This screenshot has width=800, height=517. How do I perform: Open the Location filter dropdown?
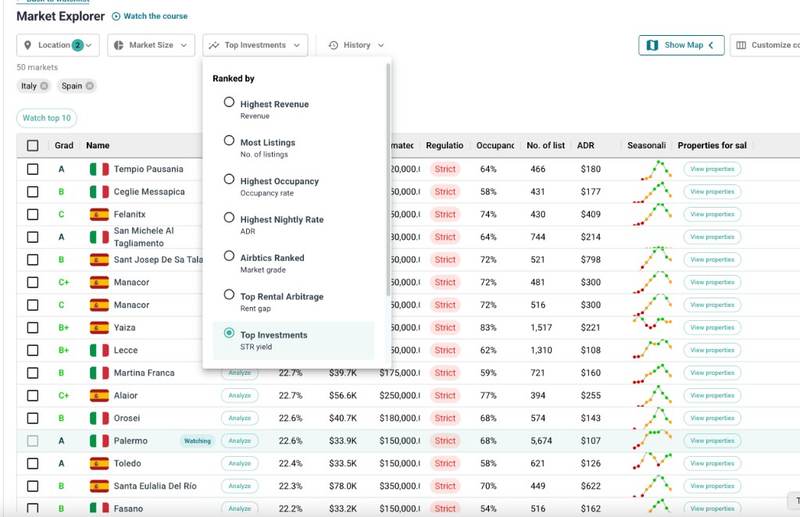click(58, 45)
